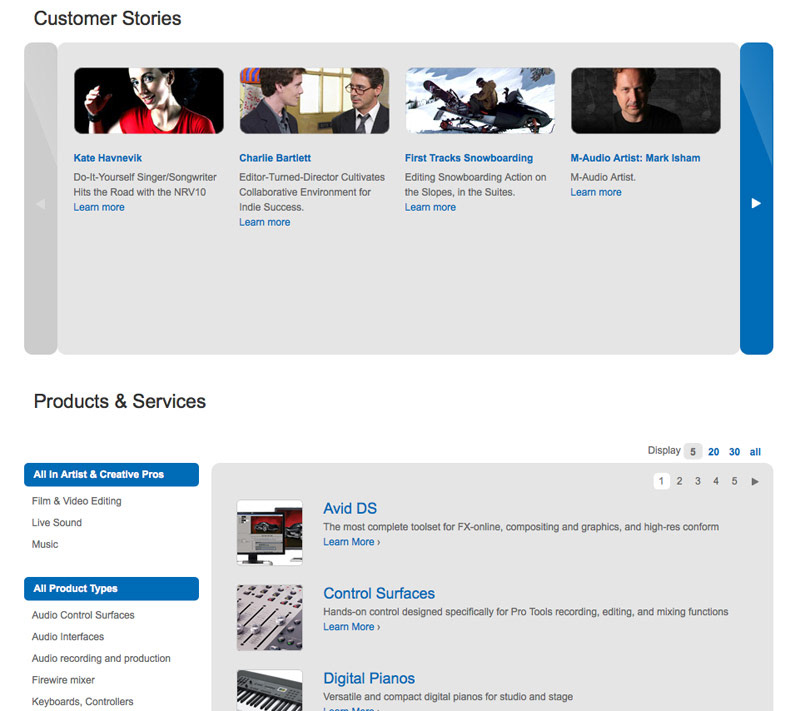Set display count to 20

pyautogui.click(x=713, y=452)
